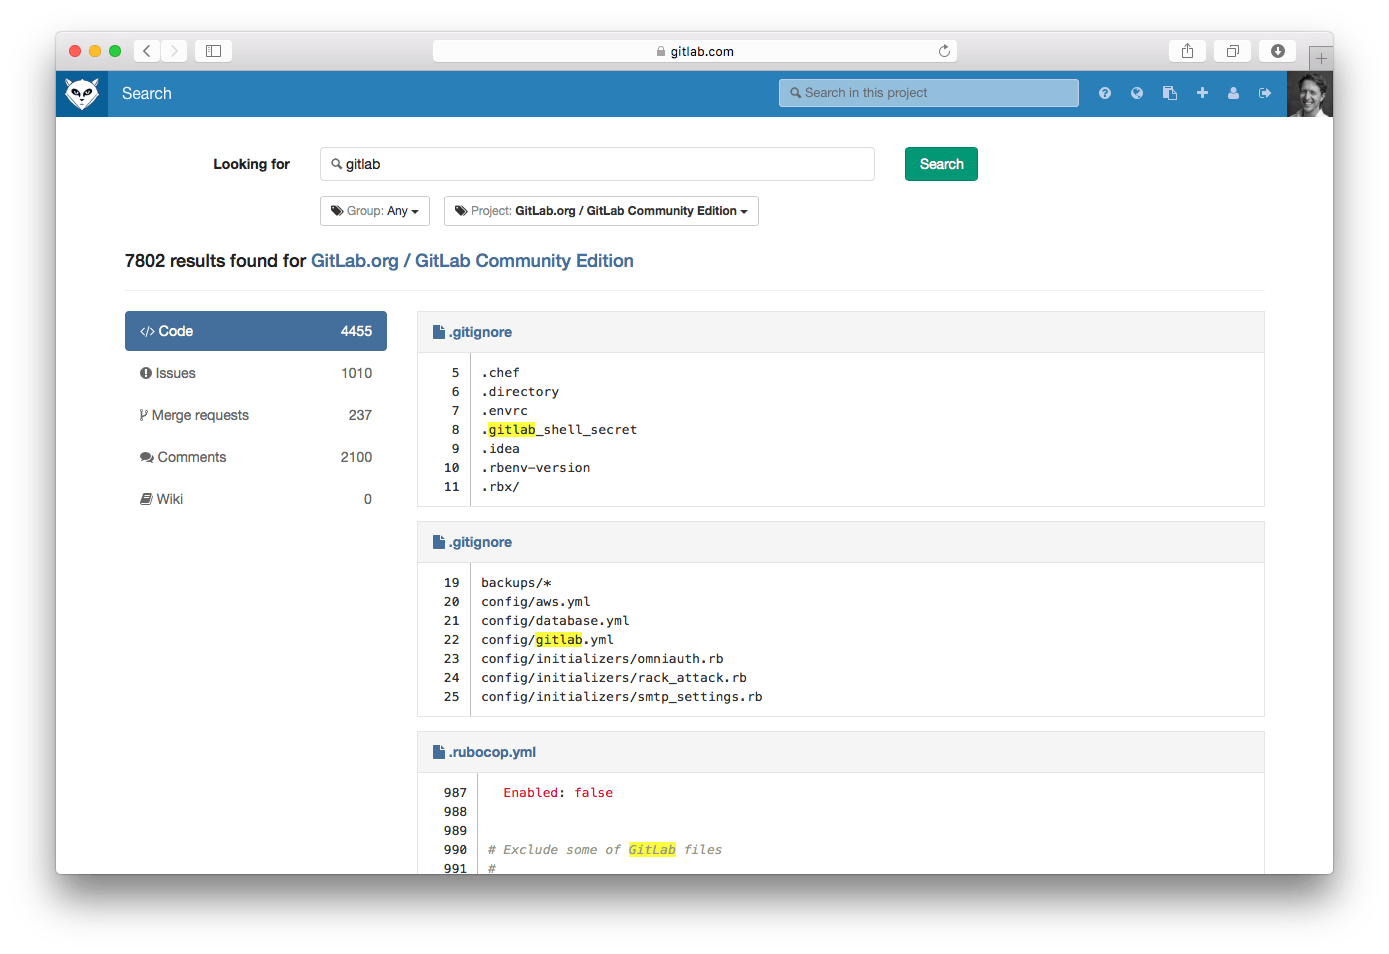
Task: Open the .rubocop.yml file link
Action: (492, 752)
